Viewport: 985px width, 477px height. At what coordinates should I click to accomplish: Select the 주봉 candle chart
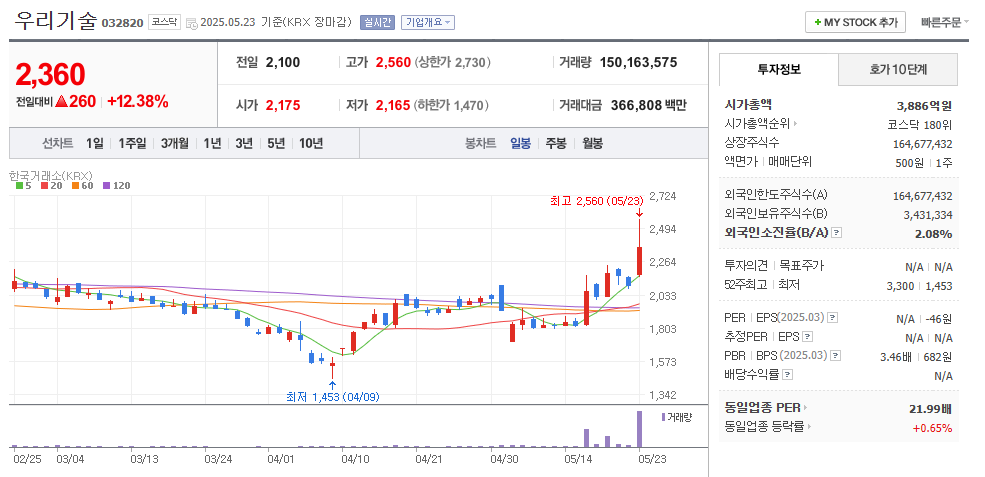pyautogui.click(x=555, y=143)
